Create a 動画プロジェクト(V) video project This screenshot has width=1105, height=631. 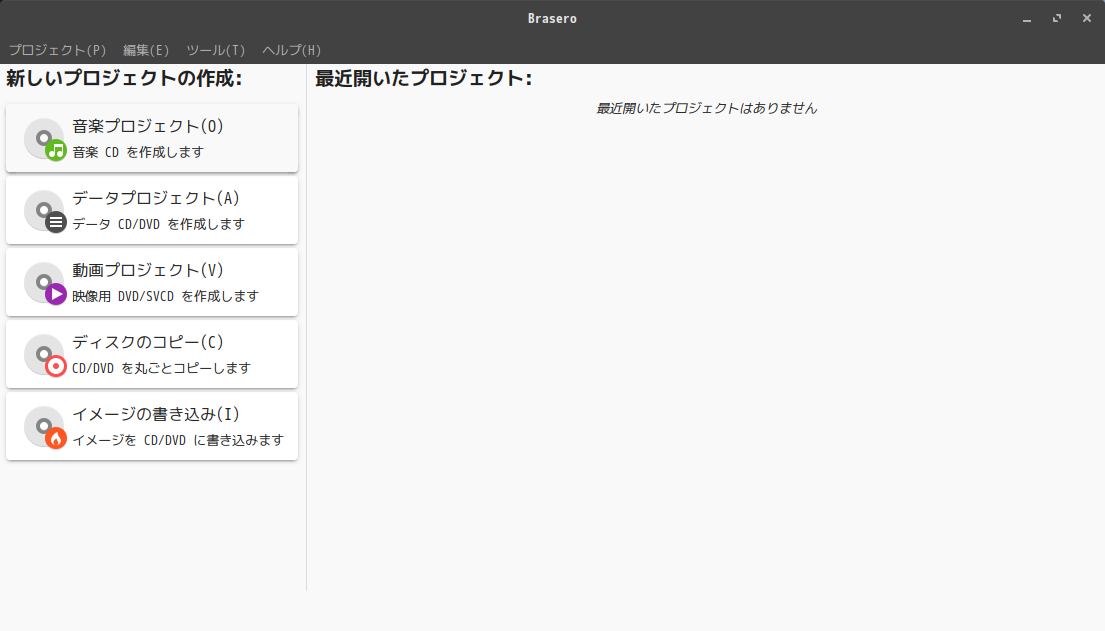point(152,282)
